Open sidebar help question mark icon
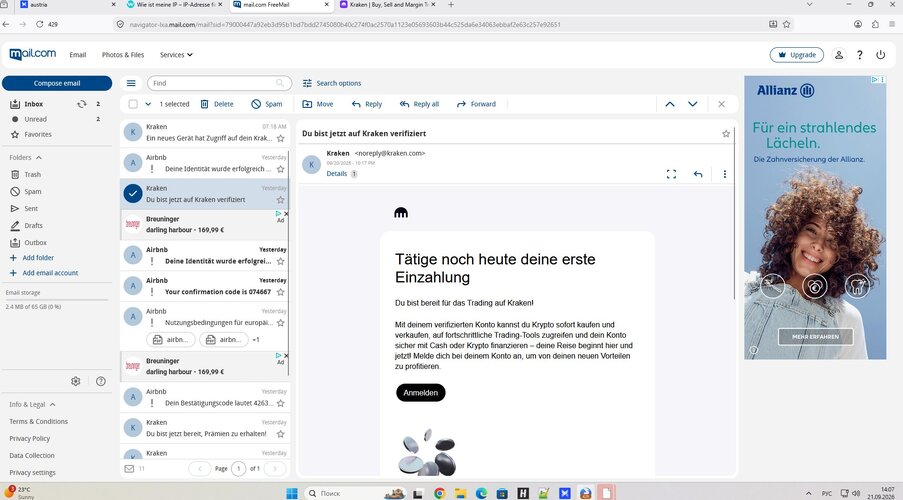903x500 pixels. [x=101, y=381]
